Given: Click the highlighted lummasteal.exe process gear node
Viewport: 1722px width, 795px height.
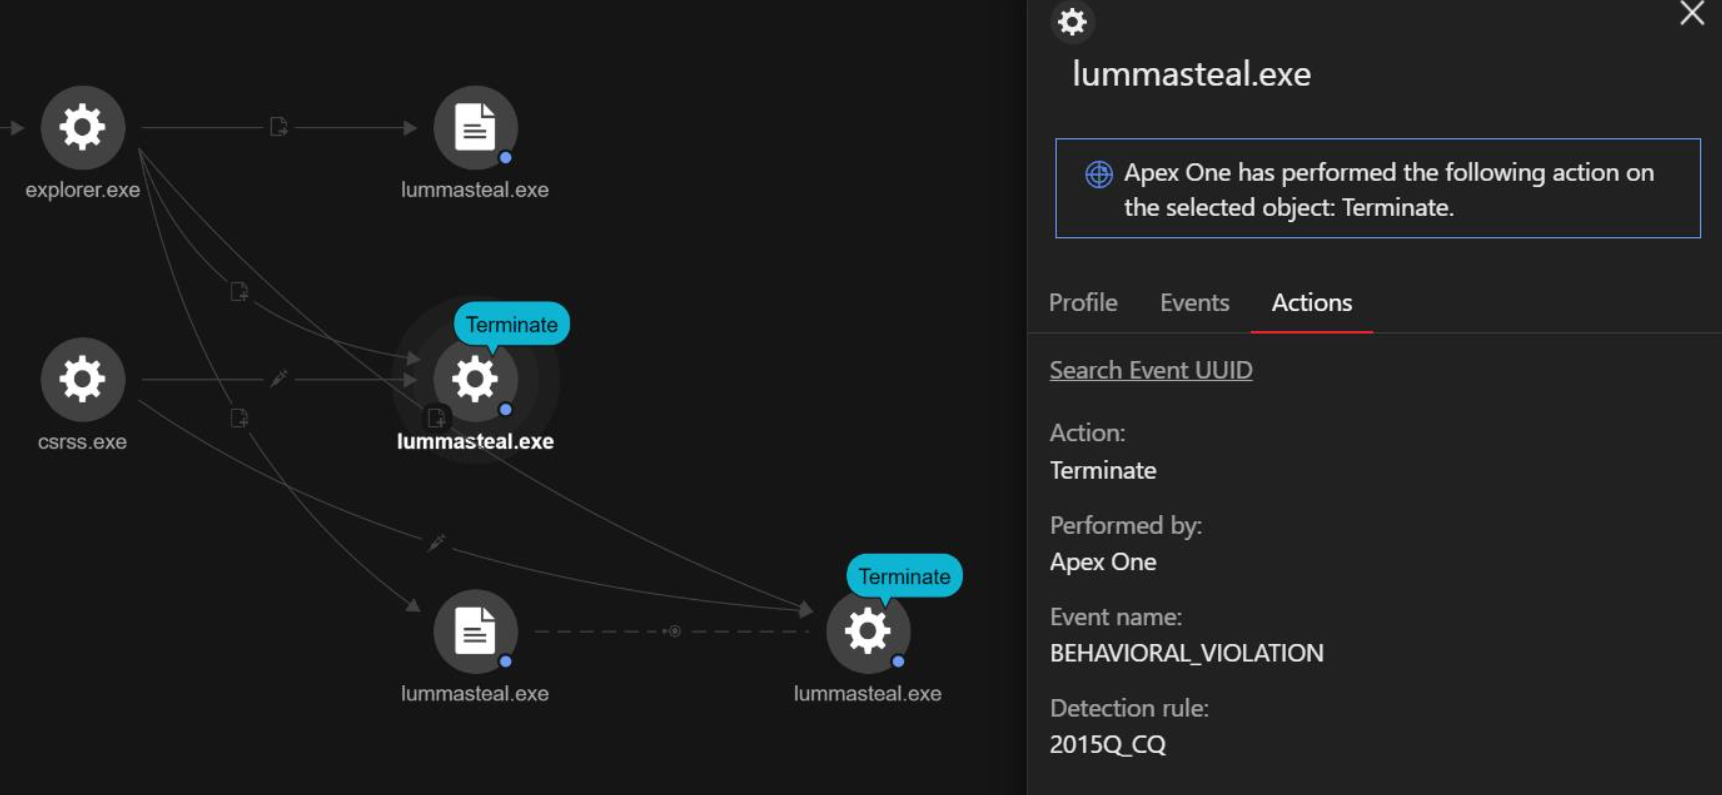Looking at the screenshot, I should tap(475, 379).
